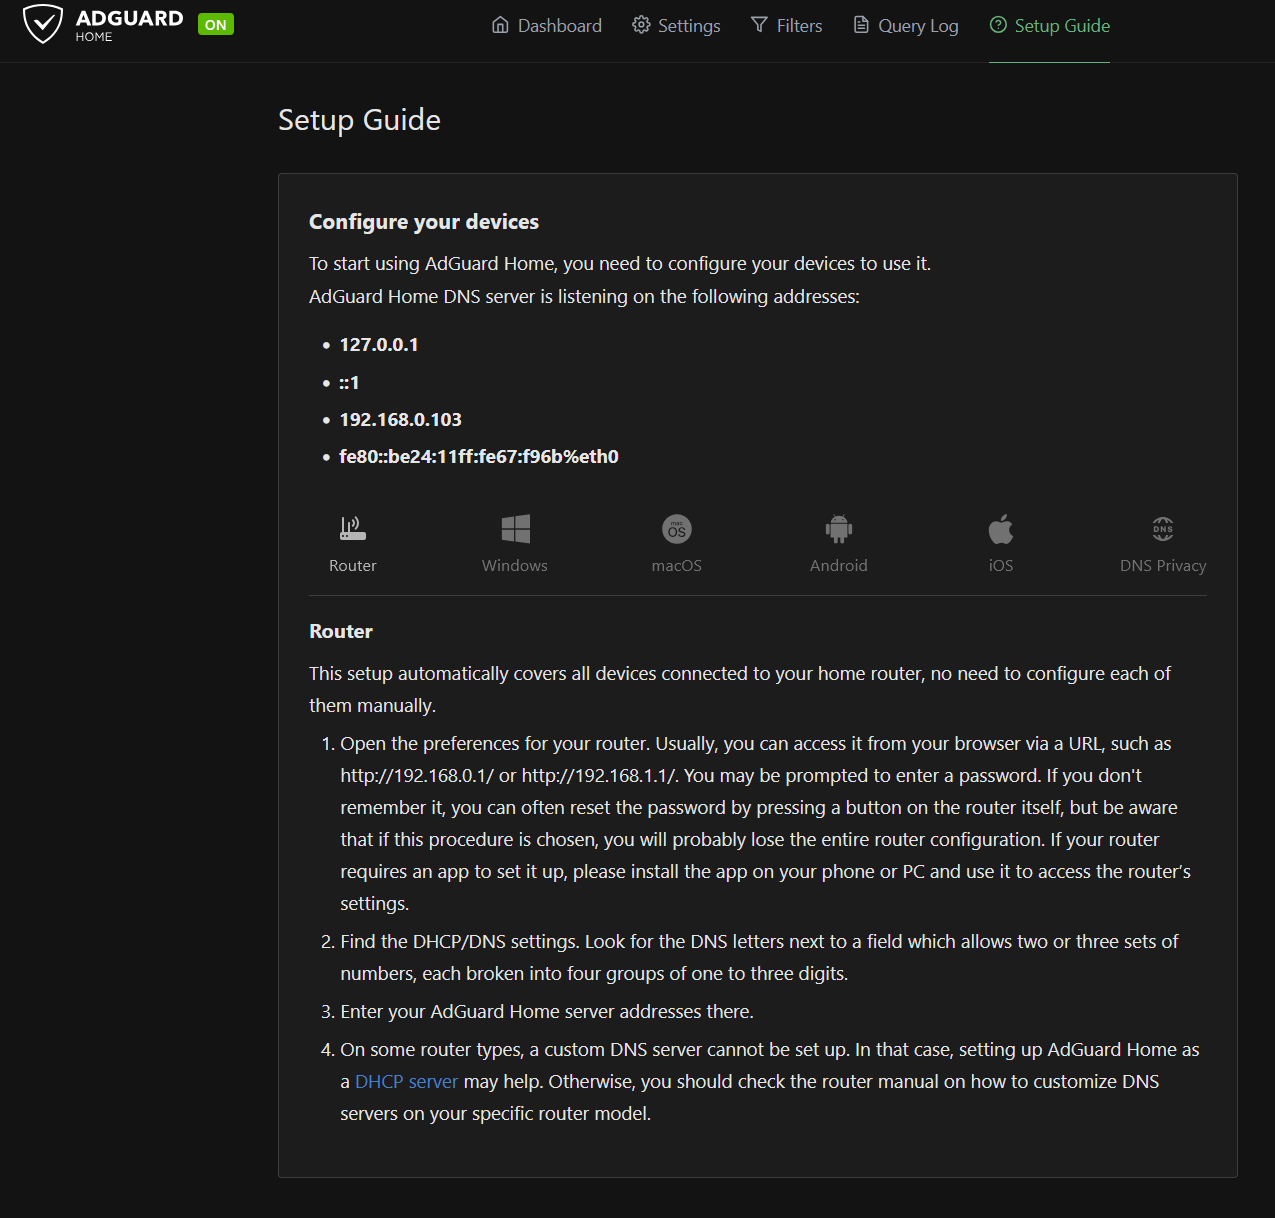Click the AdGuard shield logo icon

[x=43, y=25]
